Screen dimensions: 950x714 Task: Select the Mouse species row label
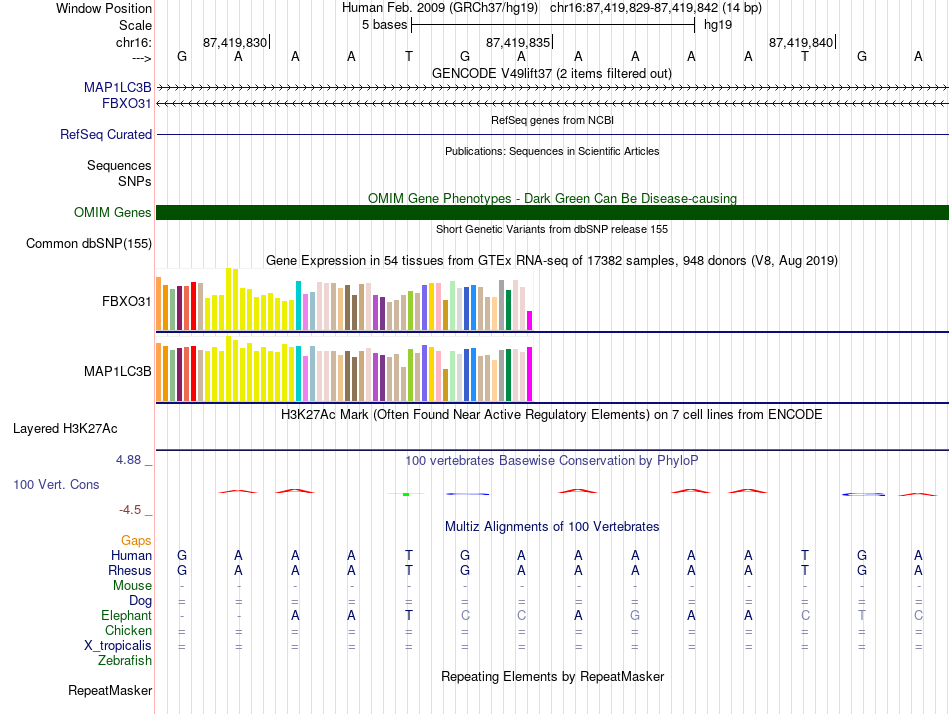[x=132, y=586]
